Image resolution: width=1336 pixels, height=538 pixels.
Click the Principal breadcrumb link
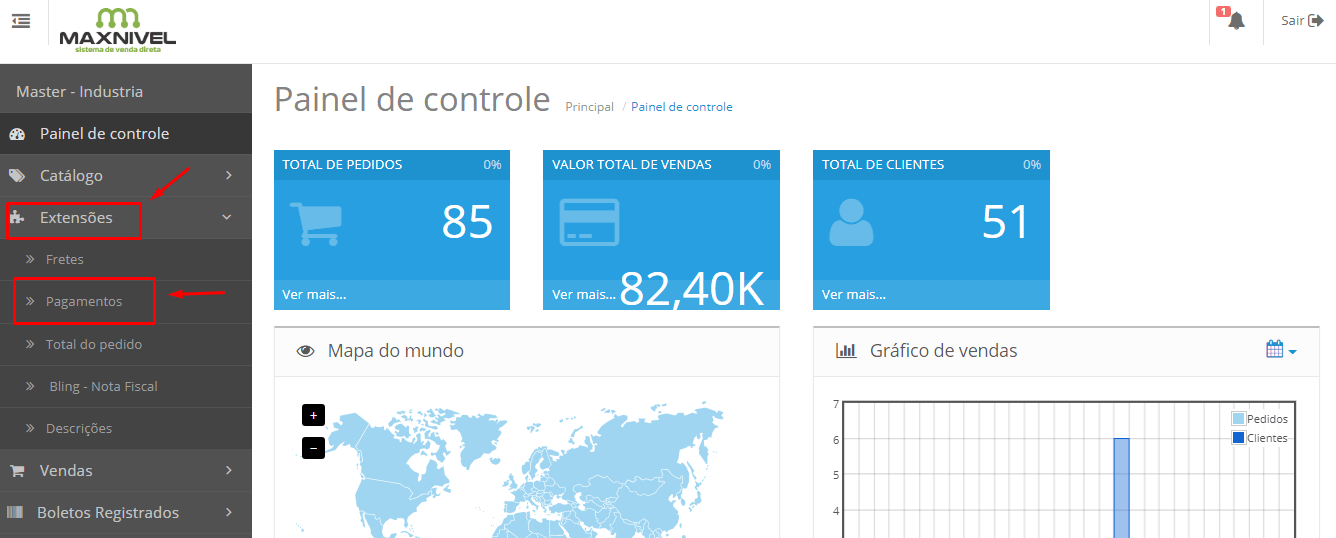point(589,107)
